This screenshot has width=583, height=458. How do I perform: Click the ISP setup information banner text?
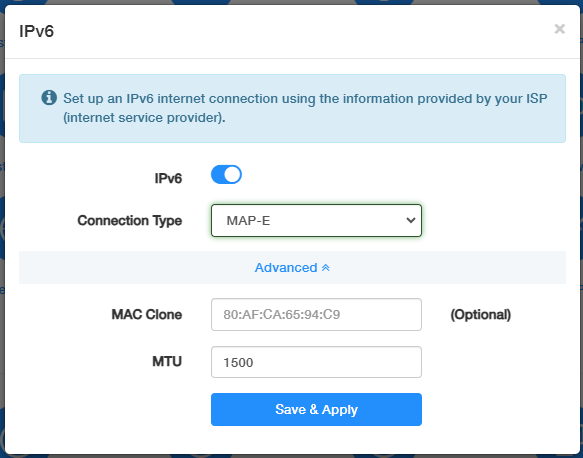pyautogui.click(x=305, y=108)
